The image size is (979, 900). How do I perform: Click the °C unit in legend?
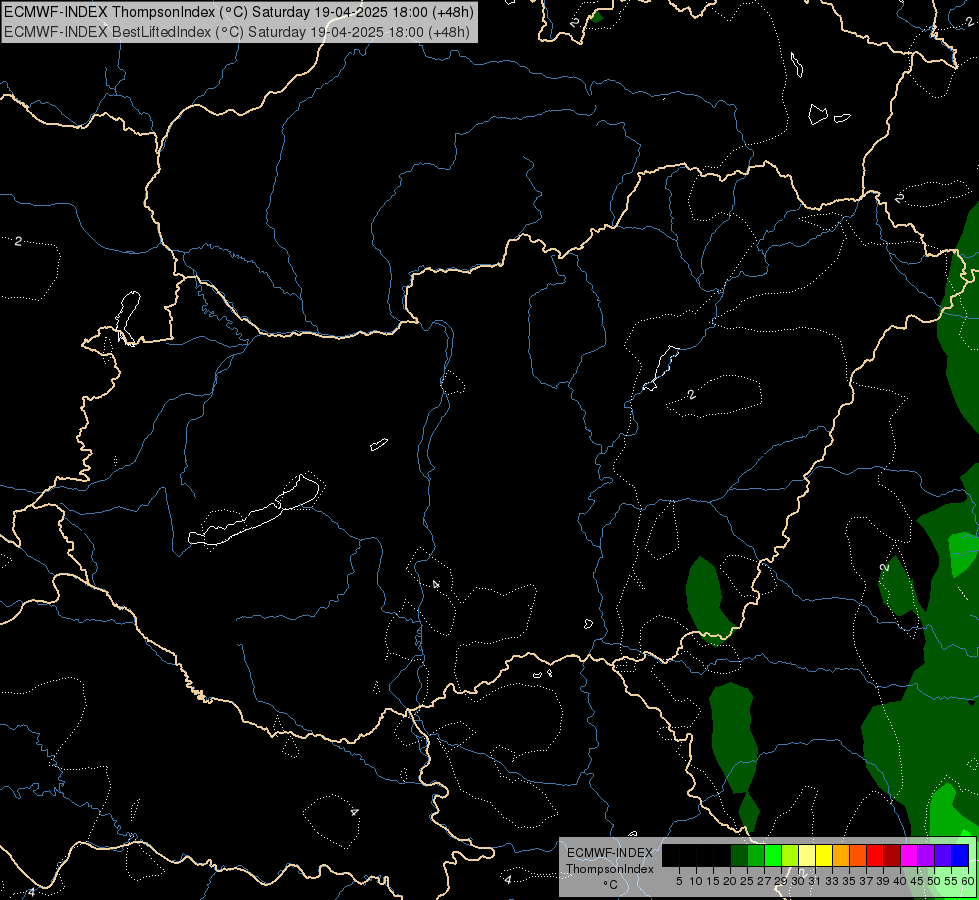pyautogui.click(x=611, y=885)
